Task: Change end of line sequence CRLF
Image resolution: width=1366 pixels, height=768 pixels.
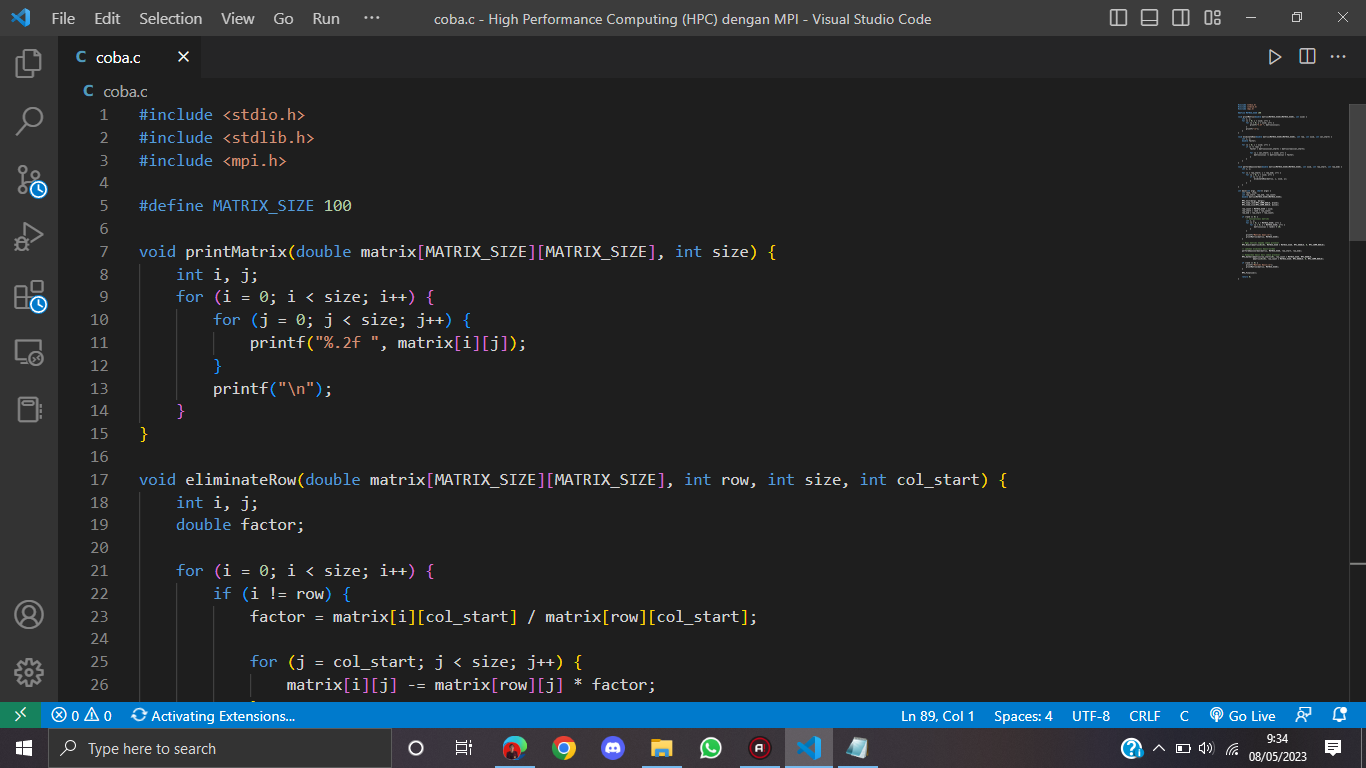Action: point(1145,716)
